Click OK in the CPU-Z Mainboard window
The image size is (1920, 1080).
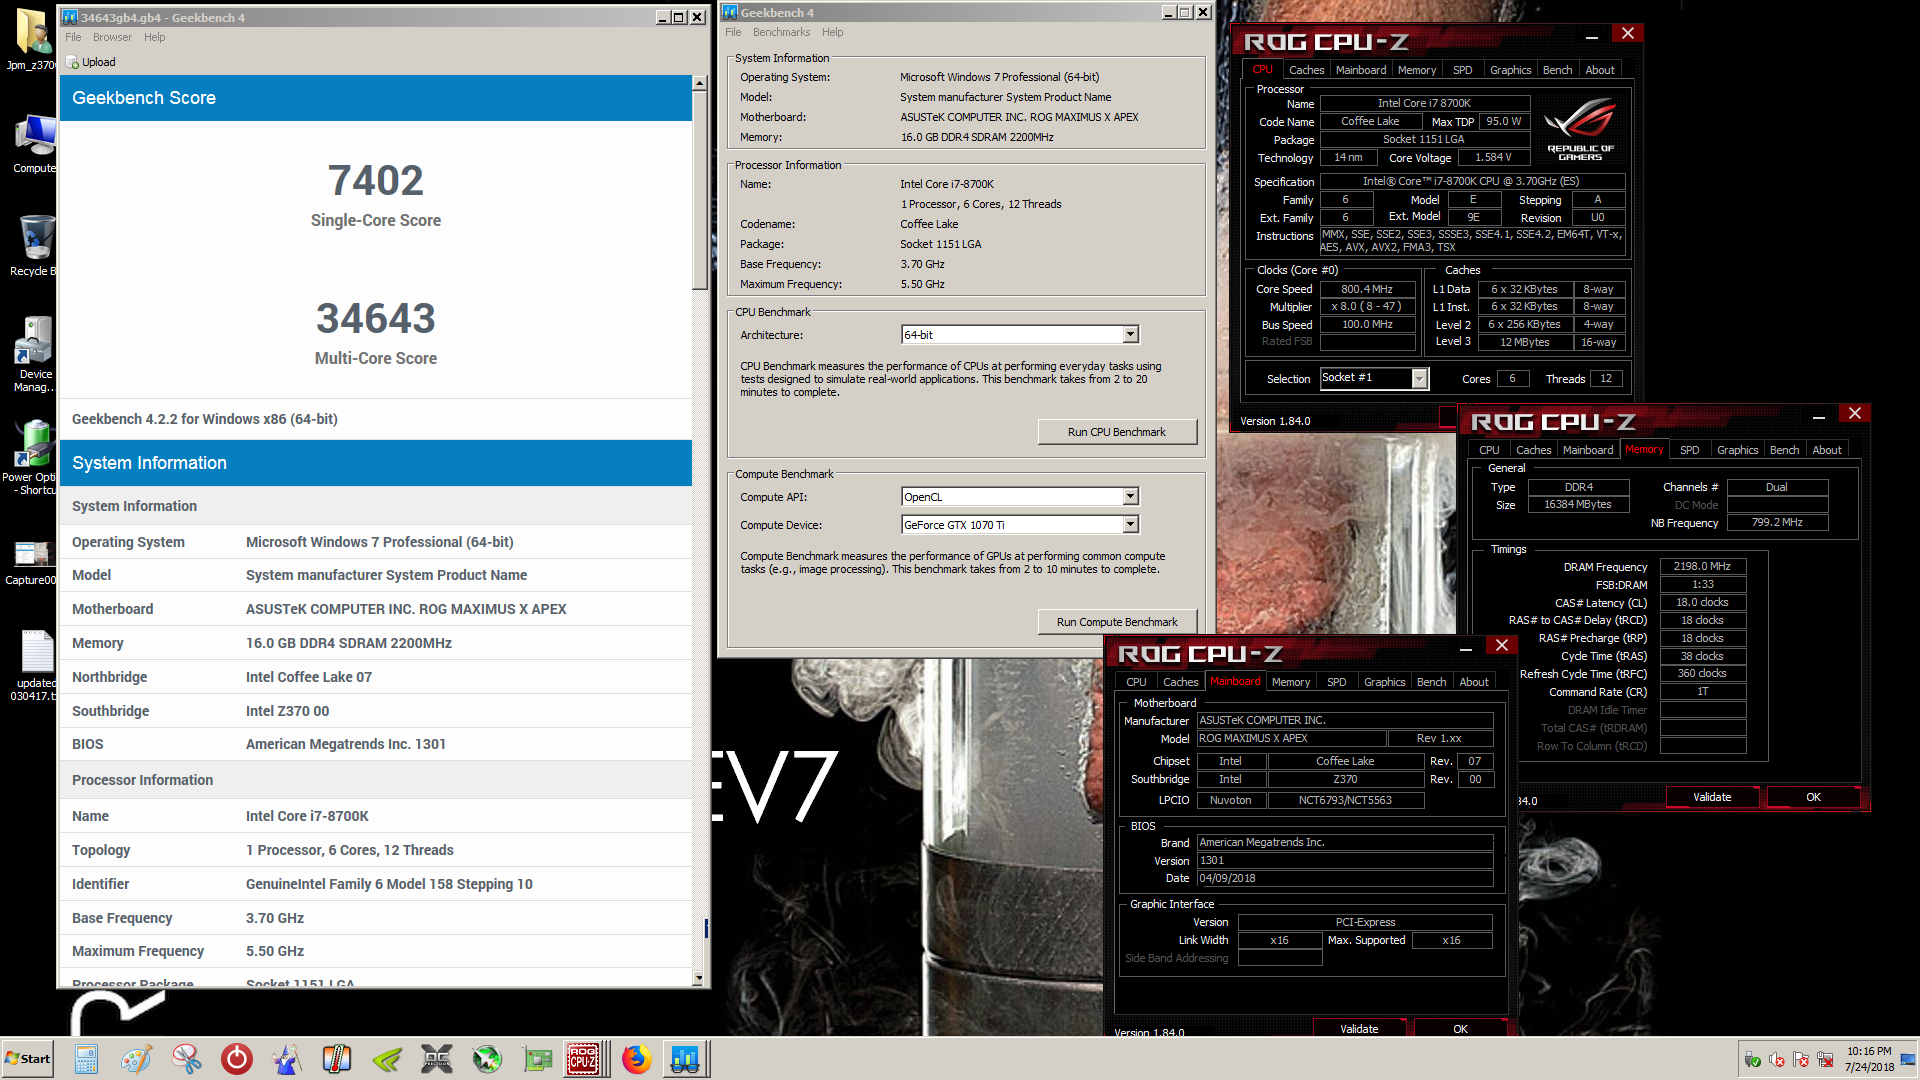(1460, 1028)
